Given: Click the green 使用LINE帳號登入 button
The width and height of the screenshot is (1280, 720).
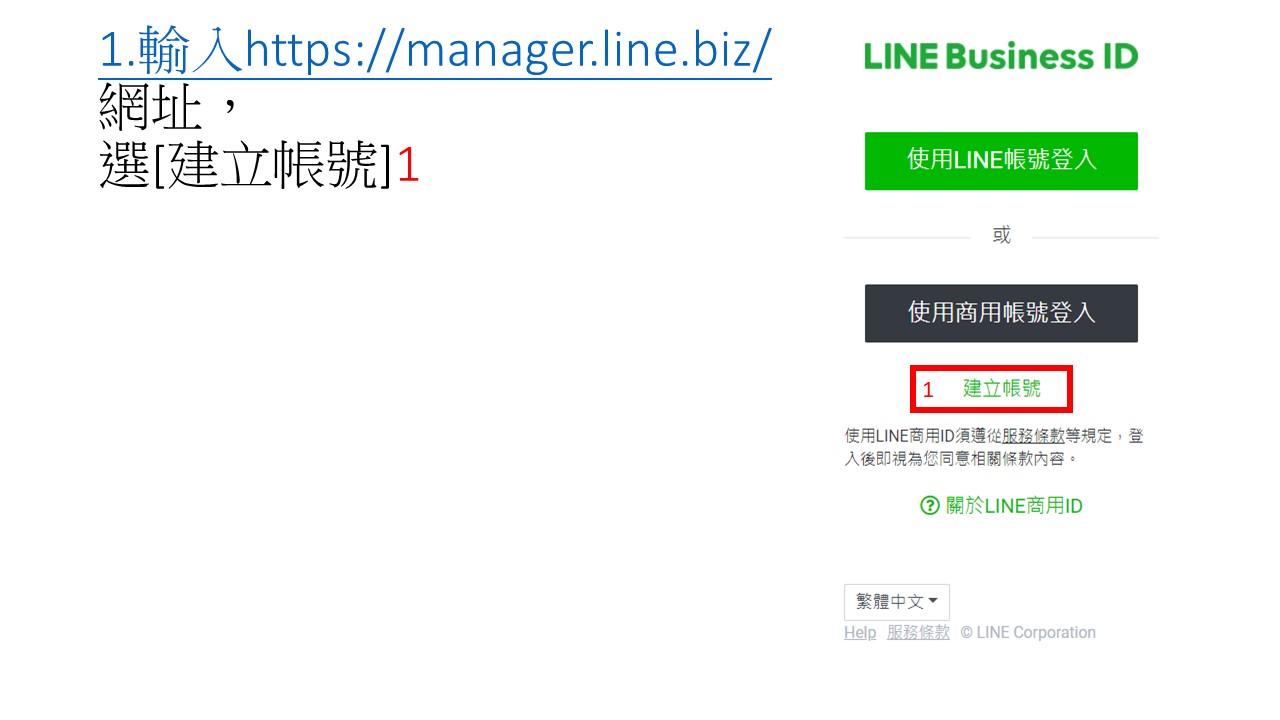Looking at the screenshot, I should 1001,161.
